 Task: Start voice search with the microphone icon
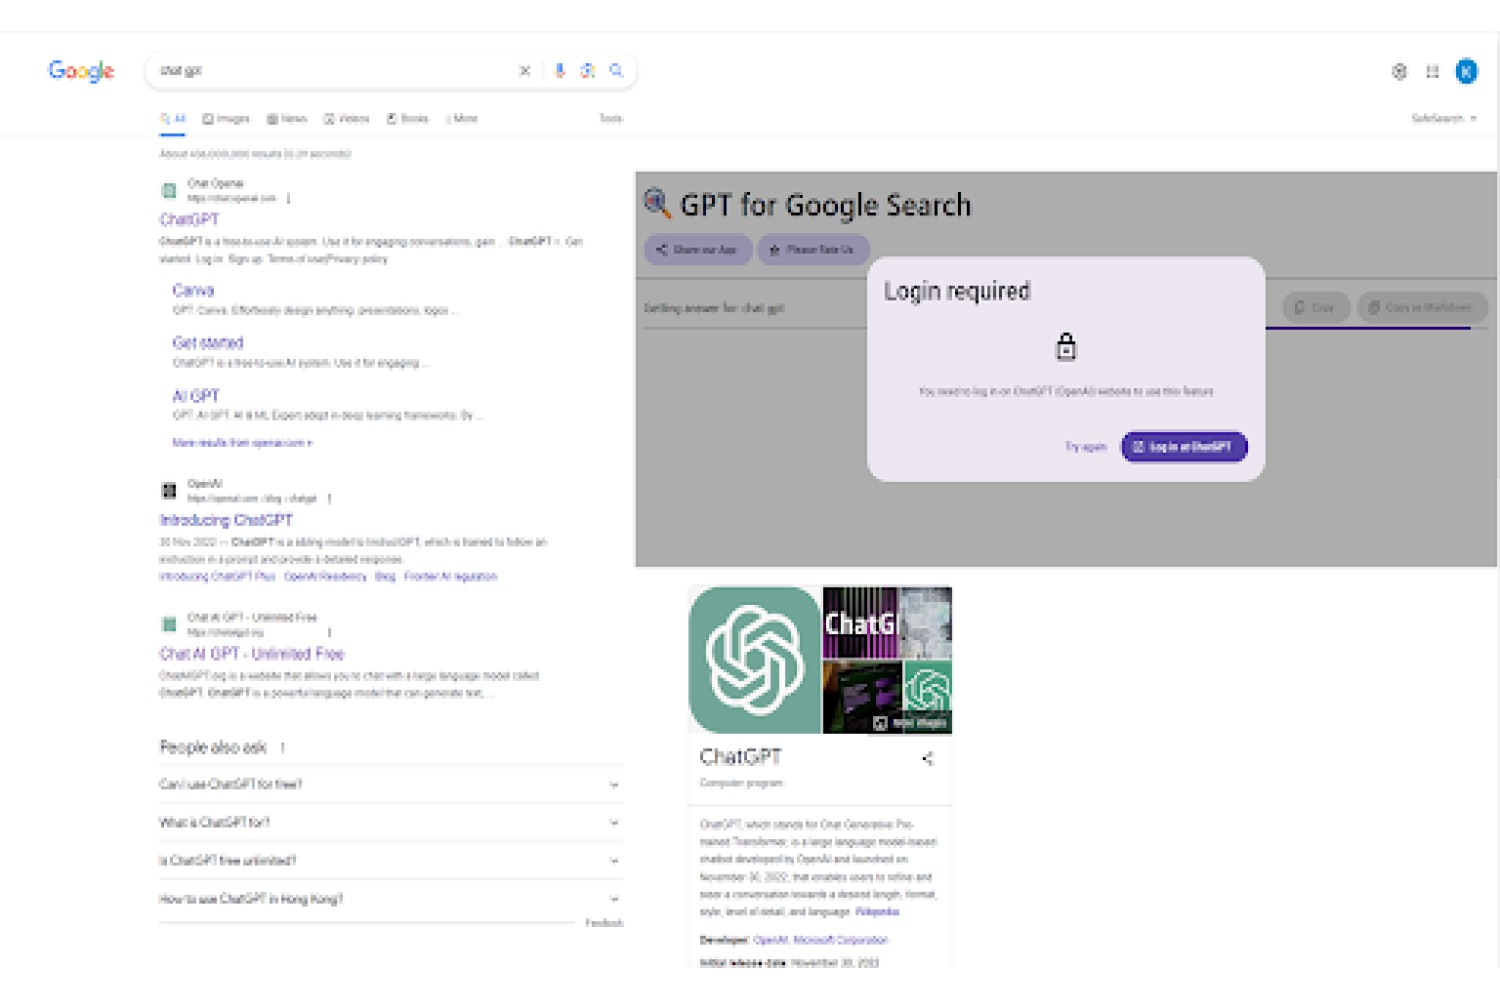point(560,71)
